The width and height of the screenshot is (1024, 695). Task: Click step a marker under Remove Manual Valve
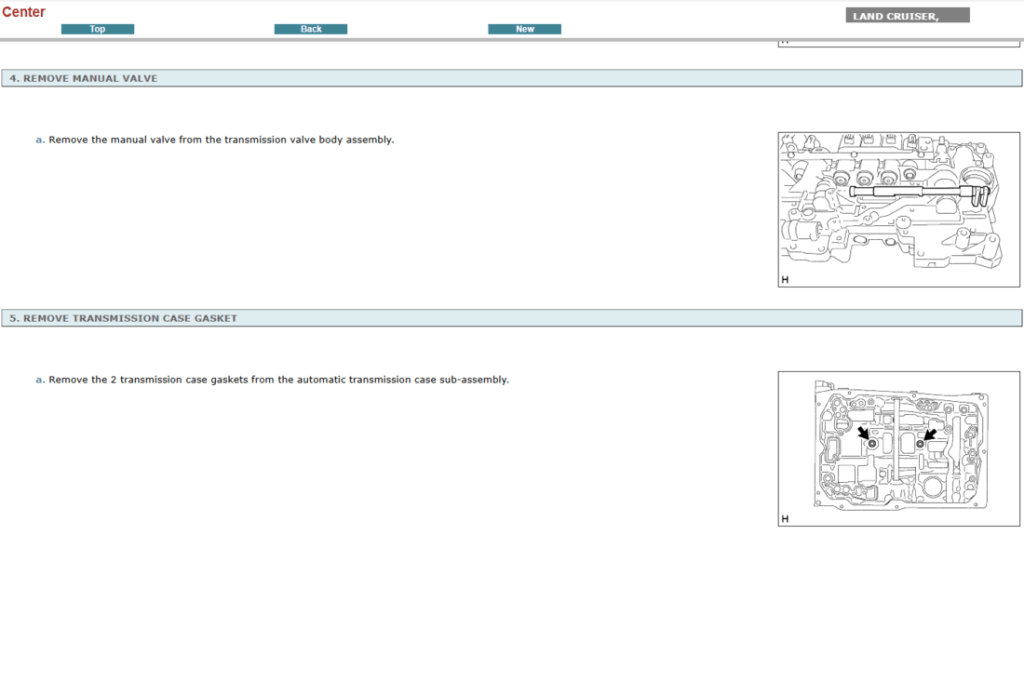click(40, 140)
